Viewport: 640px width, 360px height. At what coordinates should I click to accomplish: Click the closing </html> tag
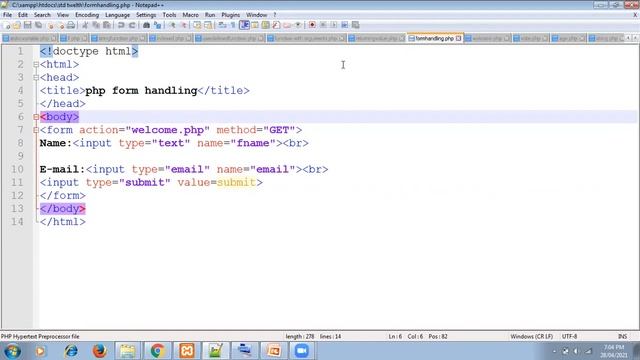pos(62,222)
